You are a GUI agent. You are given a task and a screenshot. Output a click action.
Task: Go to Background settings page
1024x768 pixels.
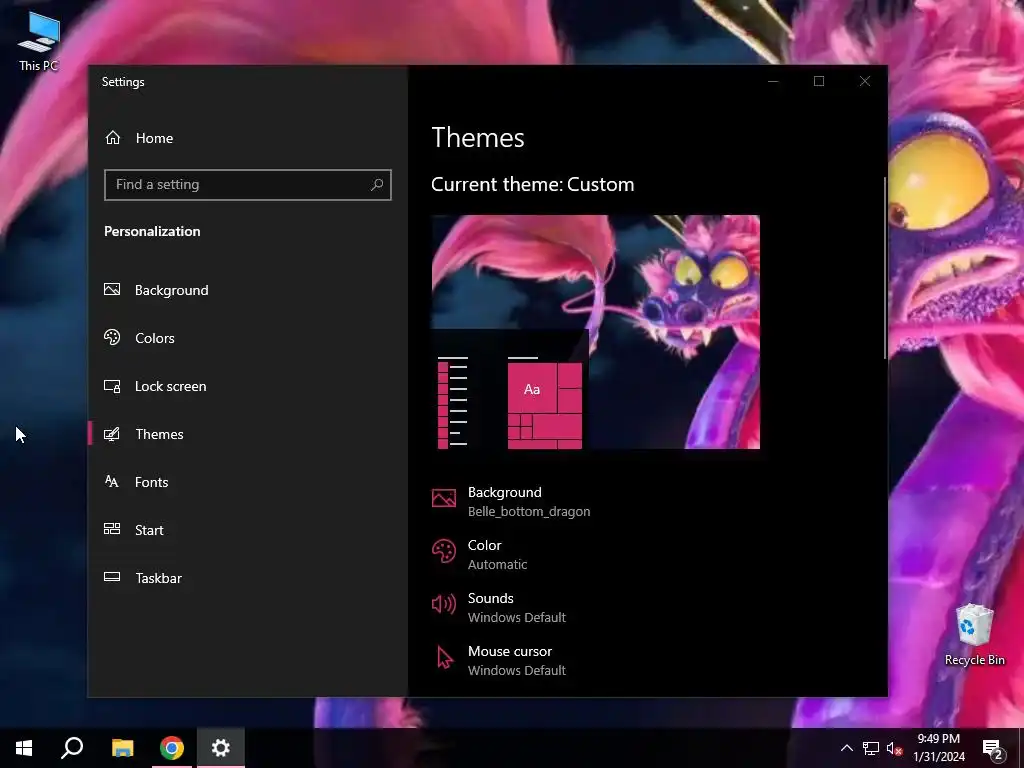[x=248, y=290]
